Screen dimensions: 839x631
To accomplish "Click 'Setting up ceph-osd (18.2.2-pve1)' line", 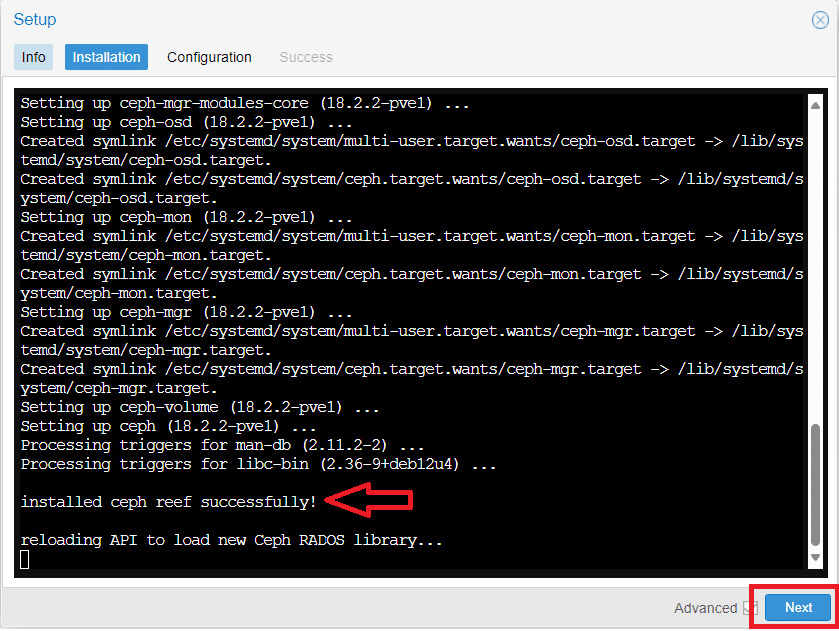I will pyautogui.click(x=186, y=123).
